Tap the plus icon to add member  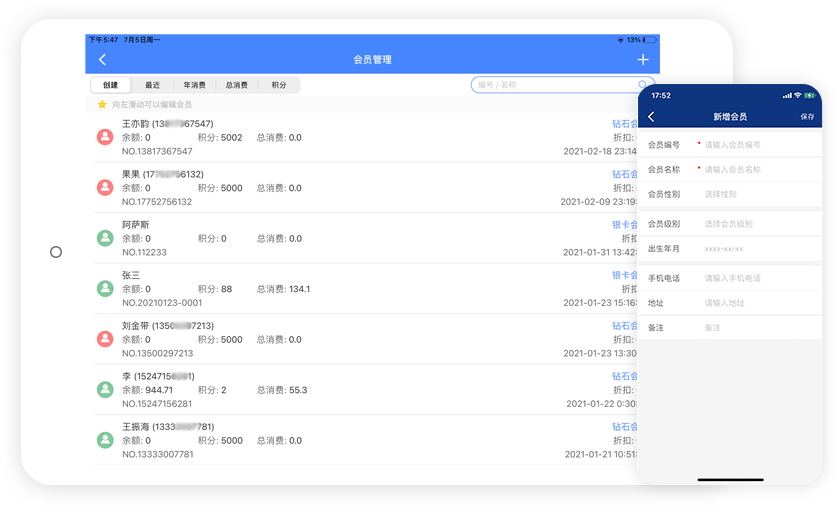(643, 60)
